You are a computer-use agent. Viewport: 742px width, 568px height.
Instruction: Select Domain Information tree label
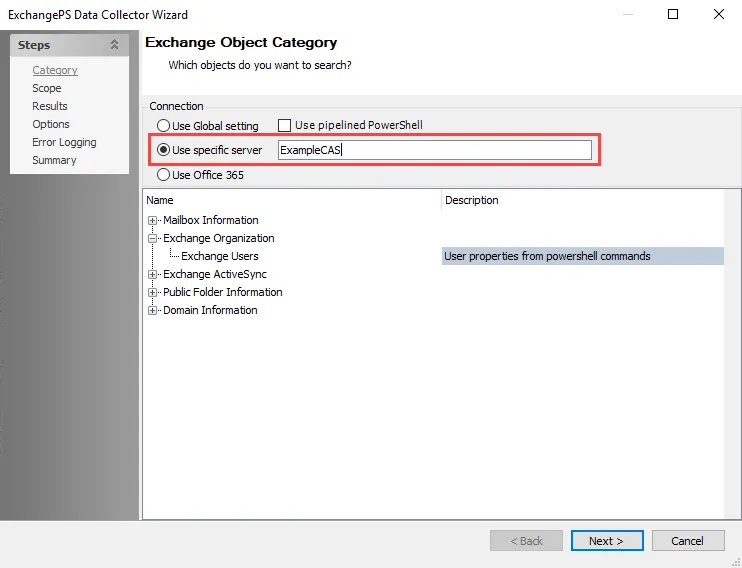coord(210,310)
